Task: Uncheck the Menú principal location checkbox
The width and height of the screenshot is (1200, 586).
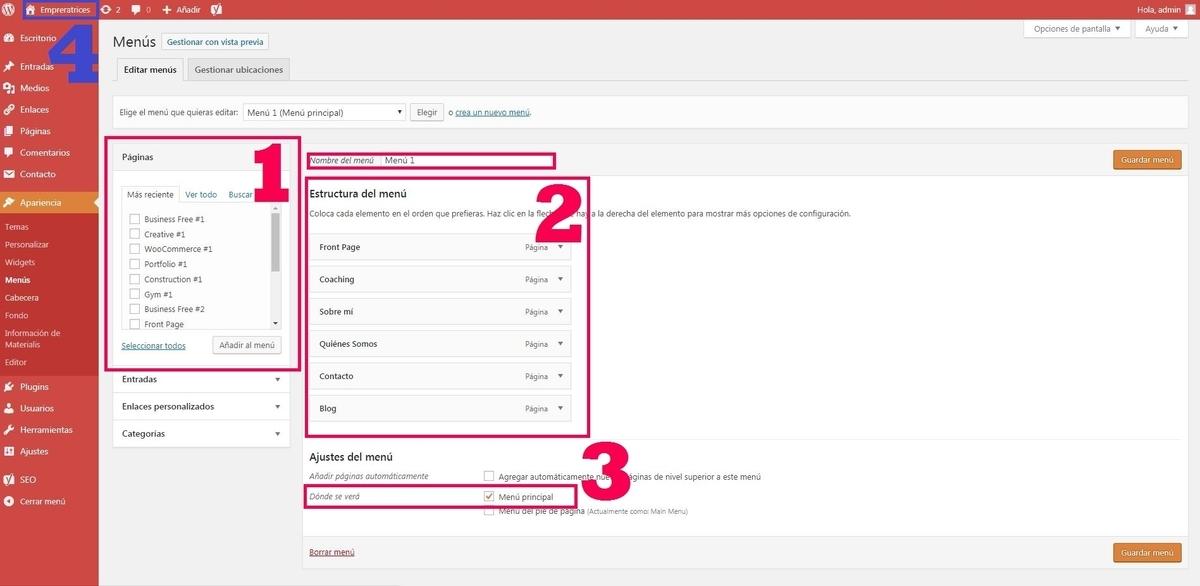Action: [489, 495]
